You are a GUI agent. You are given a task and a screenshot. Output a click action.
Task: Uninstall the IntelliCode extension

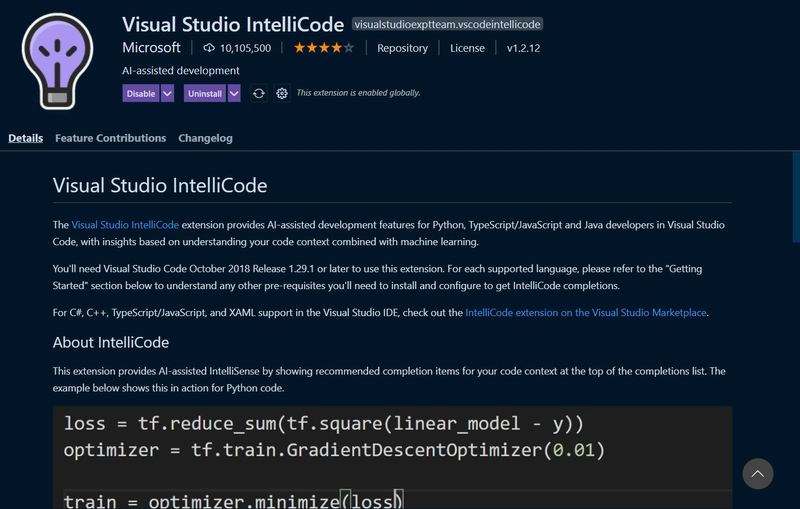(x=205, y=93)
